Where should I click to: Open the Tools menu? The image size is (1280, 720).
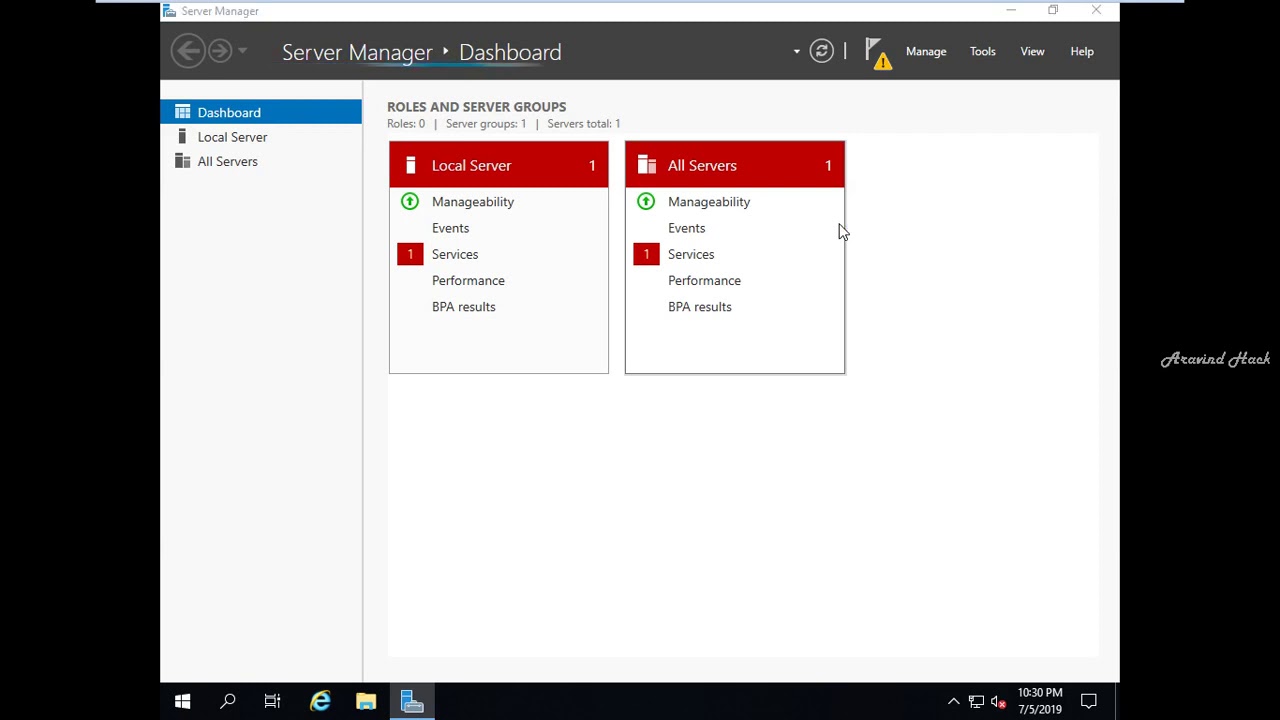click(983, 51)
